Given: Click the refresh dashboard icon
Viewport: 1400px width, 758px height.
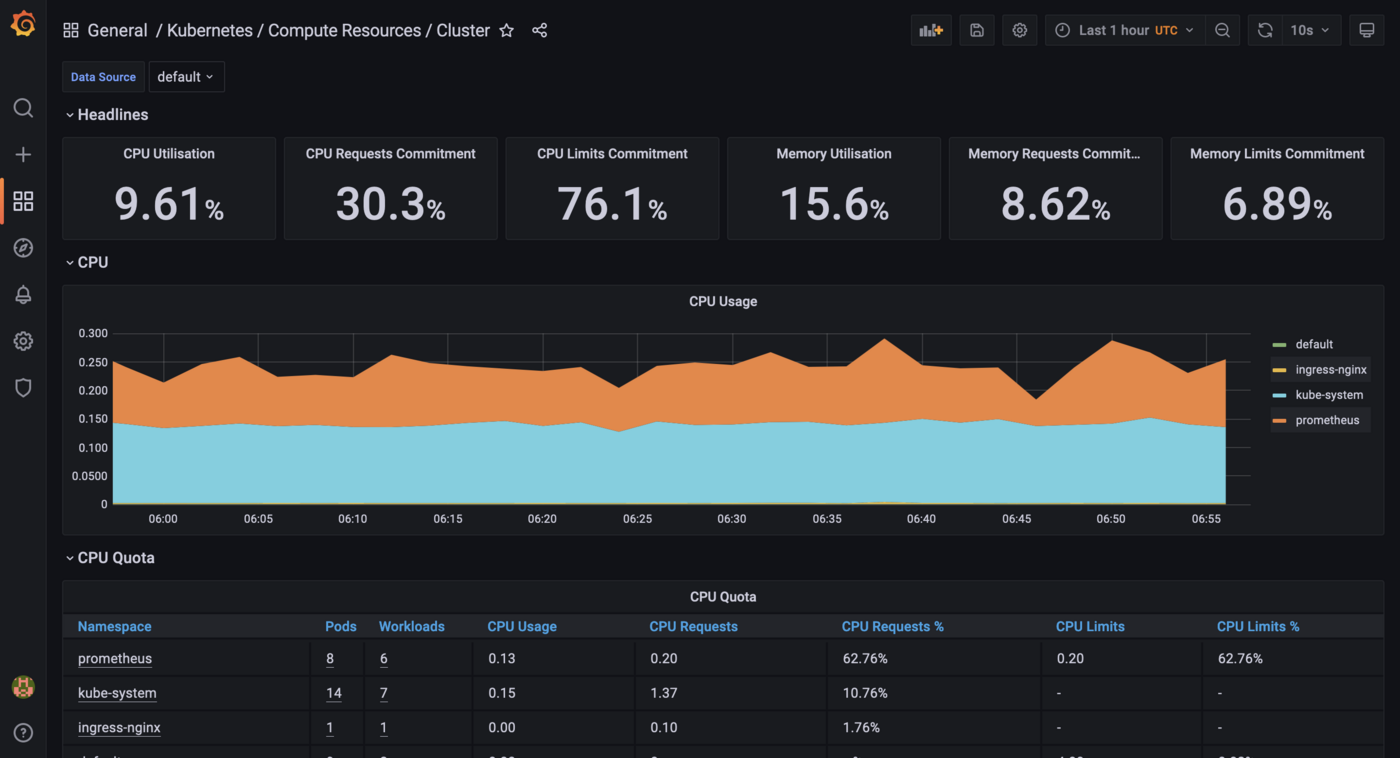Looking at the screenshot, I should pyautogui.click(x=1264, y=30).
